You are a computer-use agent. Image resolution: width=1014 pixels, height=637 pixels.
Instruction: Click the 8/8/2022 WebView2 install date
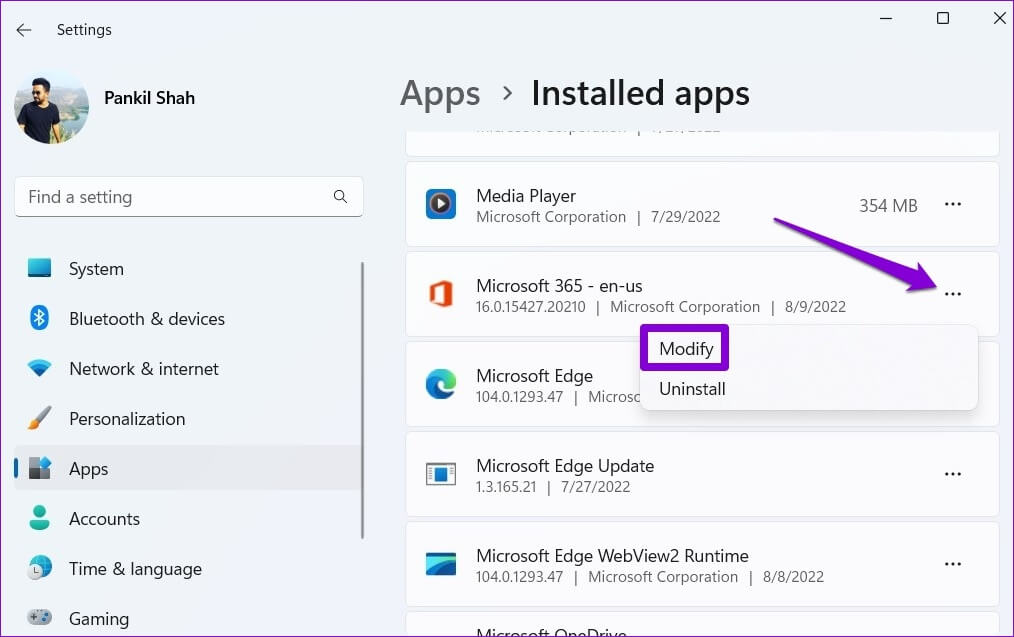[793, 576]
